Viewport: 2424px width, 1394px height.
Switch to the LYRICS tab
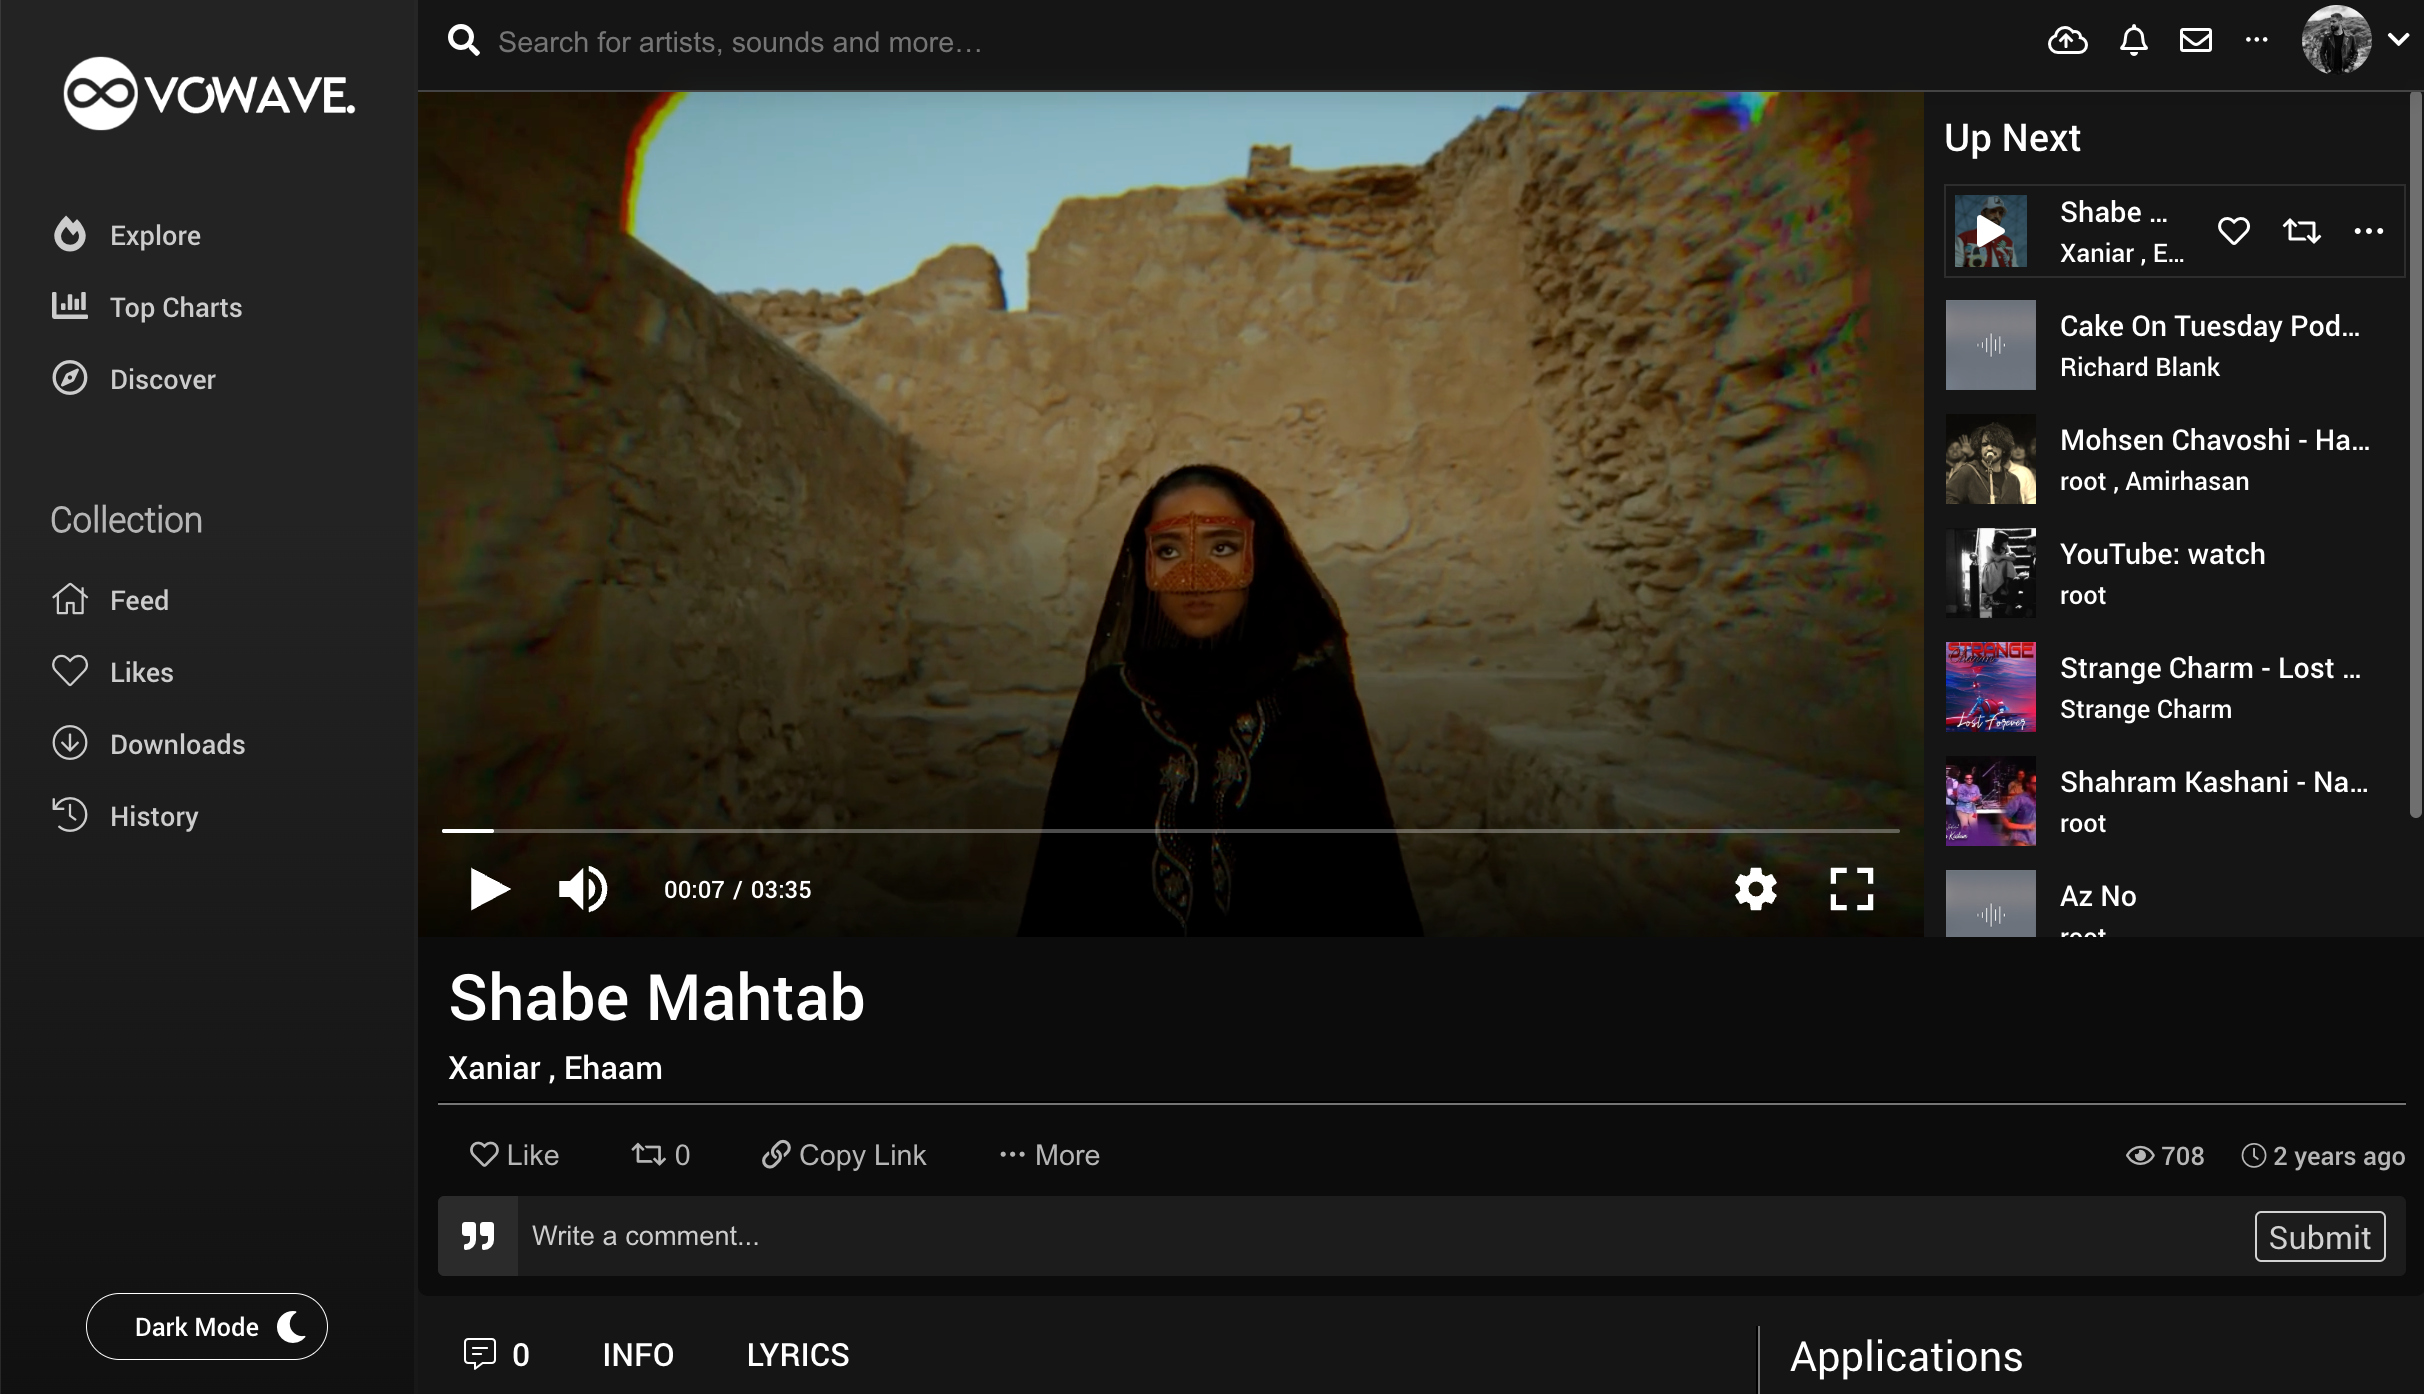click(x=797, y=1355)
